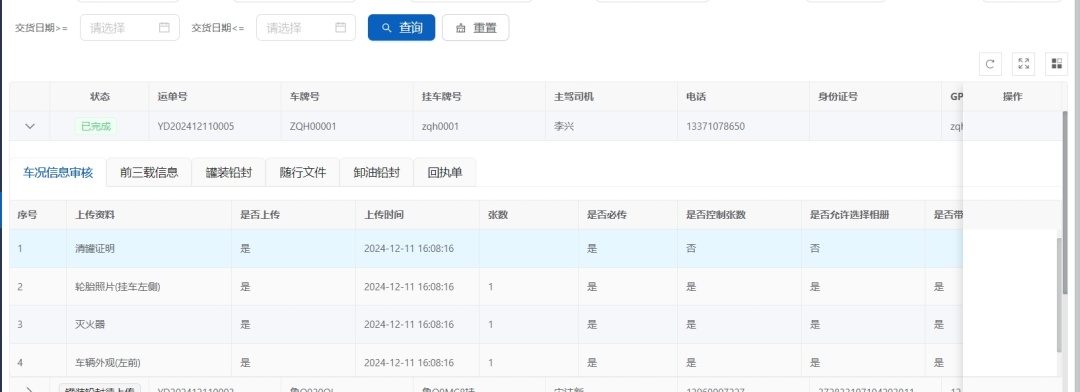The image size is (1080, 392).
Task: Click the inner table vertical scrollbar
Action: [1059, 295]
